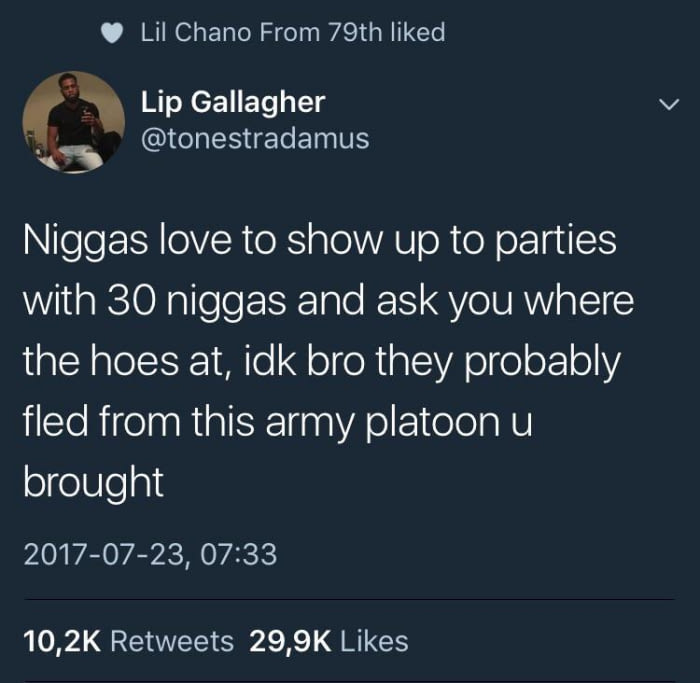Click the heart icon beside the liked notice
The height and width of the screenshot is (683, 700).
point(112,33)
